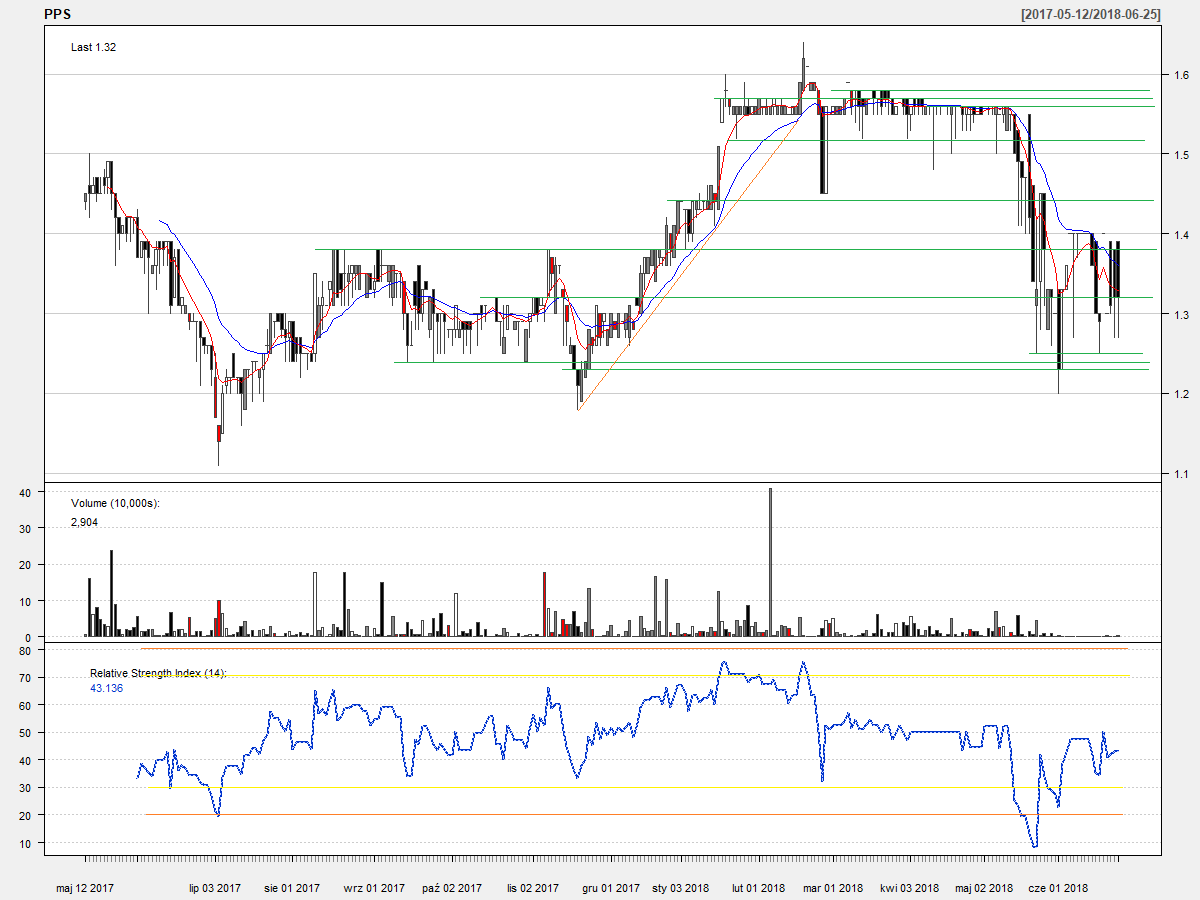Click the 'Relative Strength Index (14):' label

(159, 673)
